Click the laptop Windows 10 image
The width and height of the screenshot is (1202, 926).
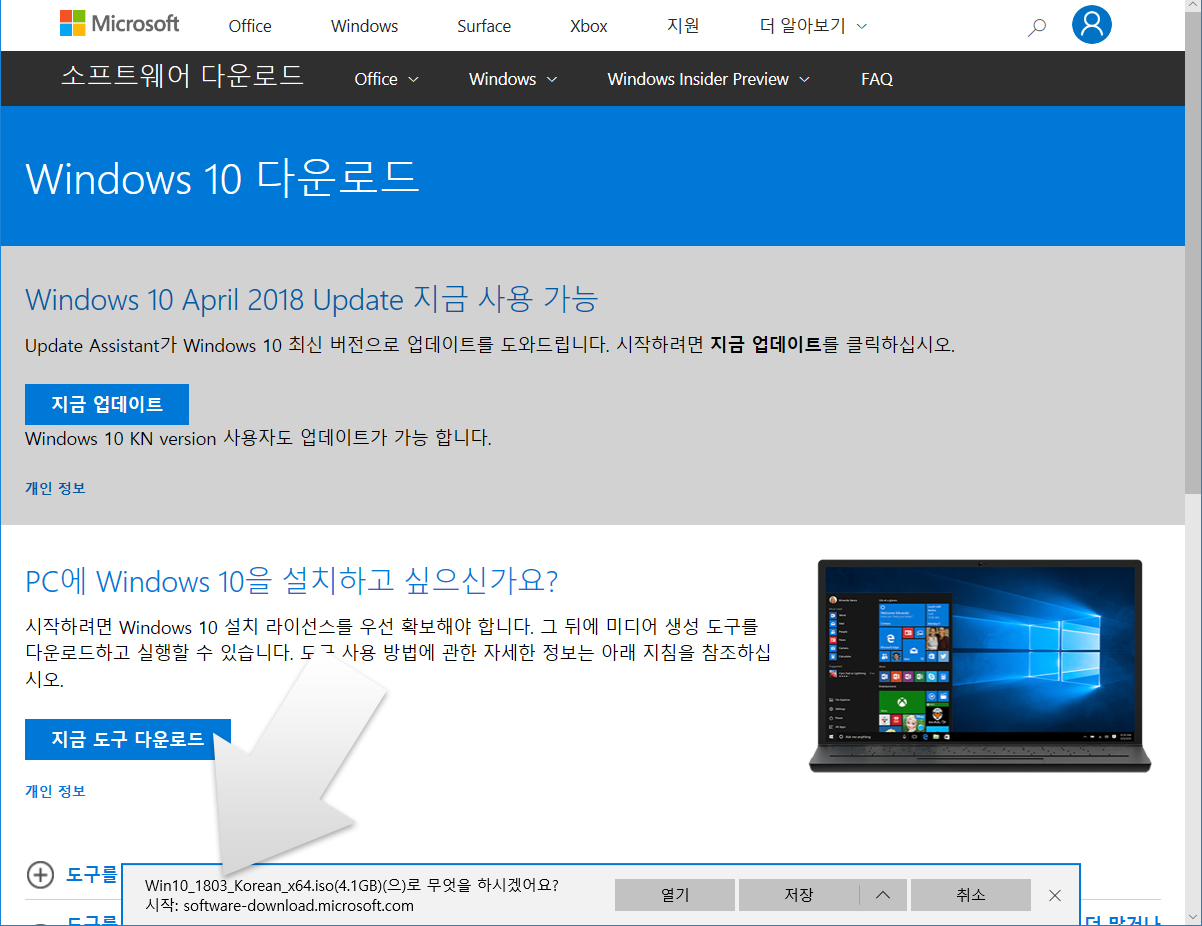click(x=980, y=665)
